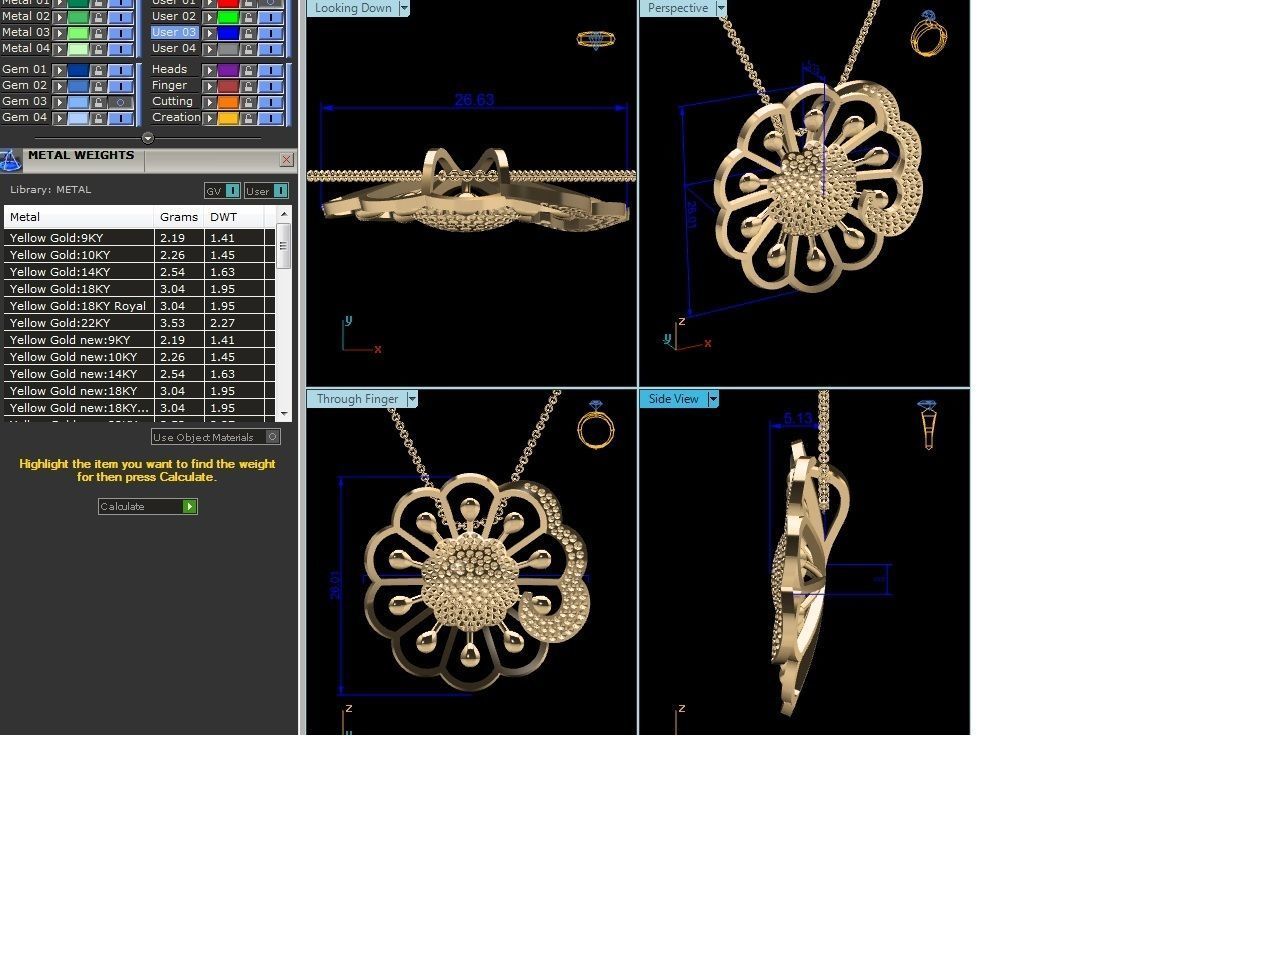Click the Calculate button
Image resolution: width=1284 pixels, height=962 pixels.
[x=147, y=507]
